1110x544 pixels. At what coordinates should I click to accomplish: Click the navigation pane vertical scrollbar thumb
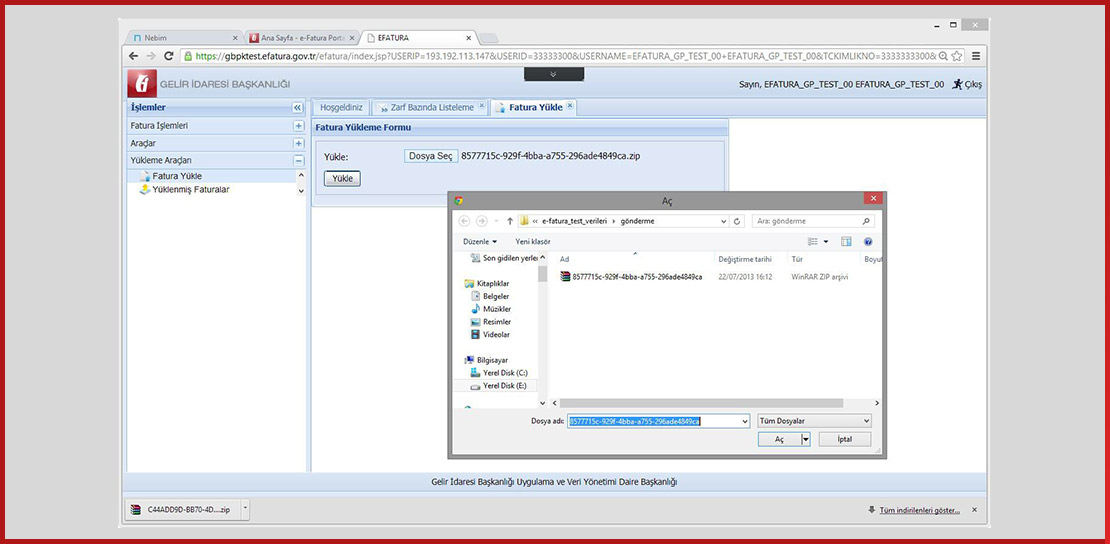543,275
